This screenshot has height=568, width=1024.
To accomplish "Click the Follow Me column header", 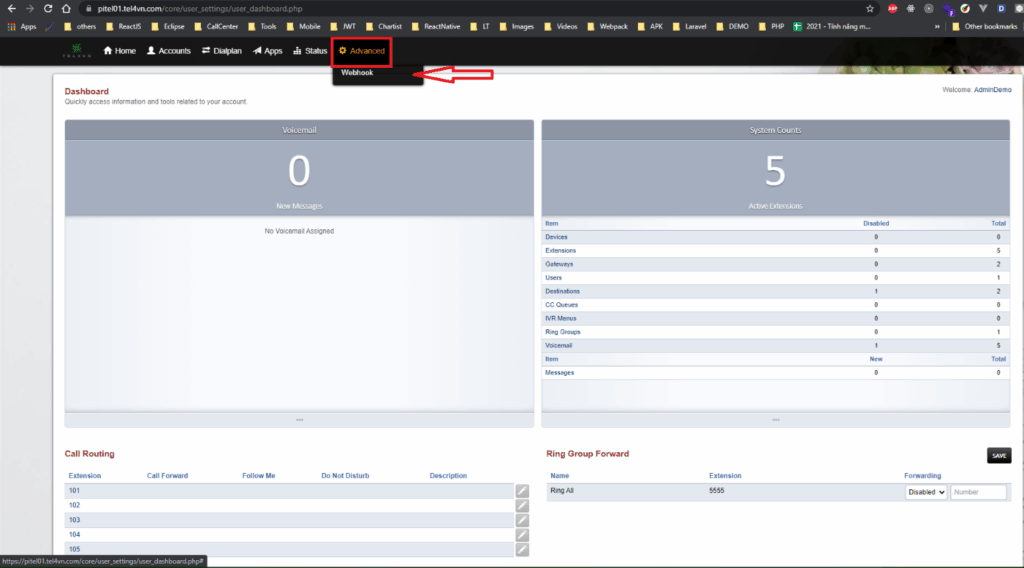I will coord(259,476).
